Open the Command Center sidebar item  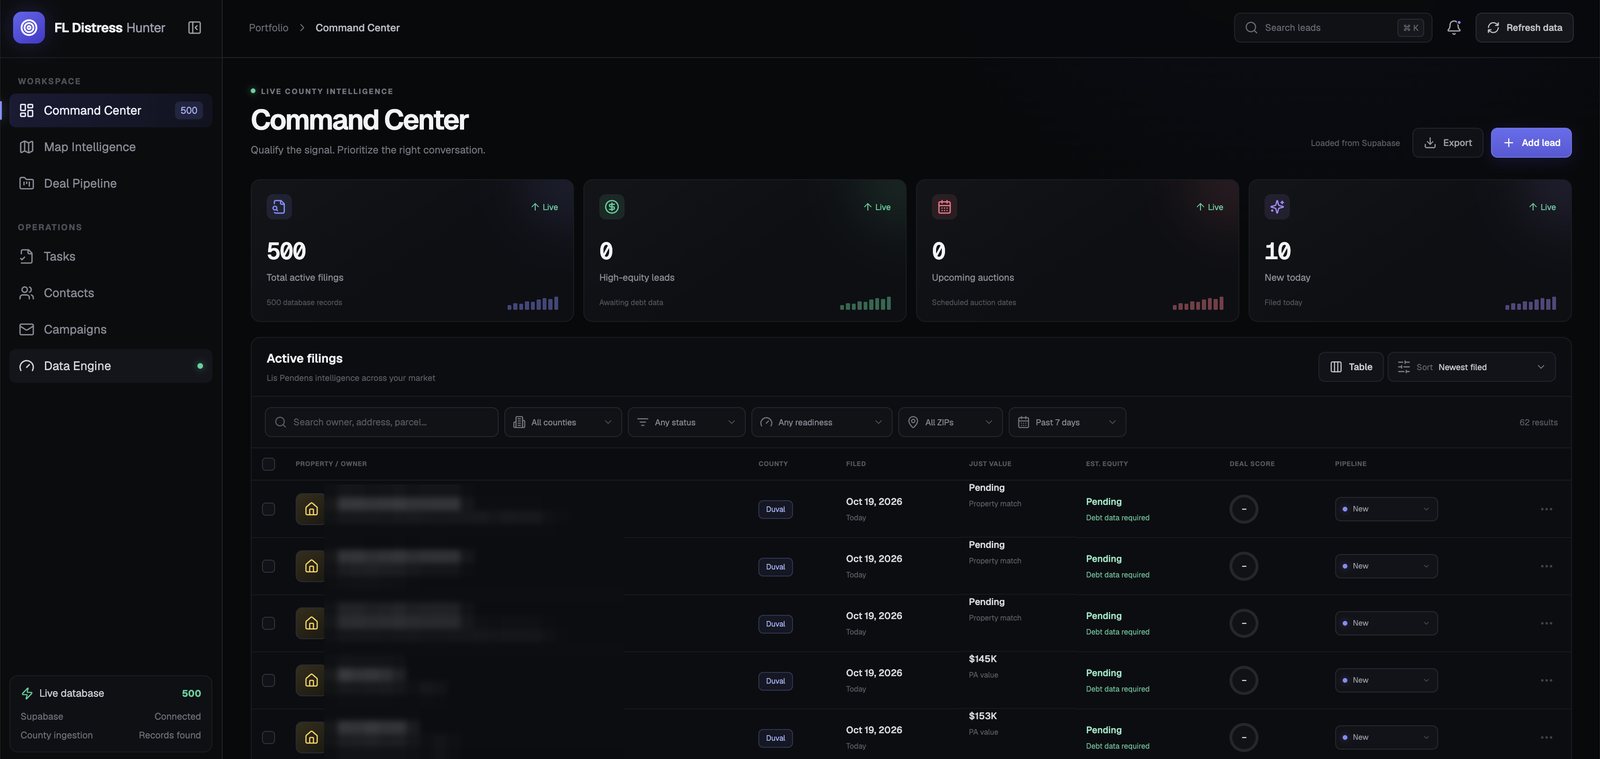(x=111, y=110)
